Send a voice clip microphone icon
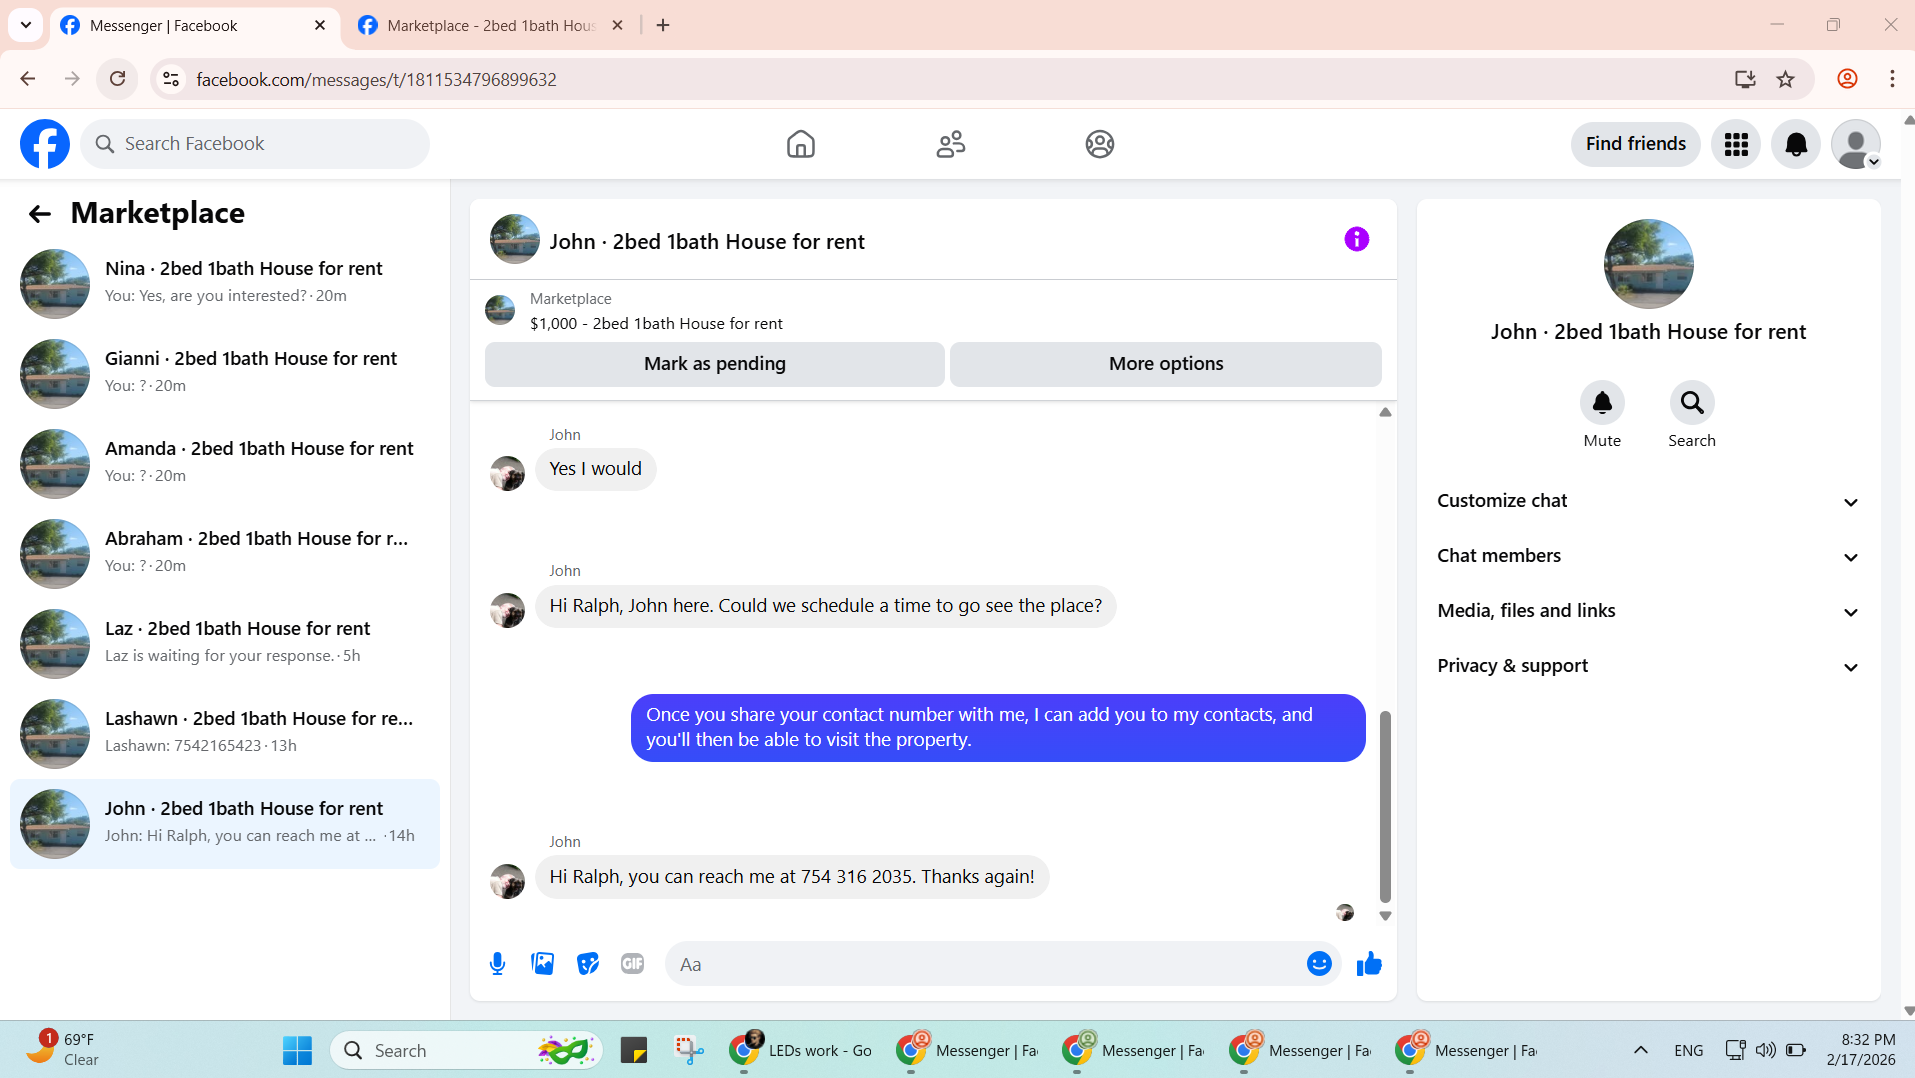 click(497, 964)
